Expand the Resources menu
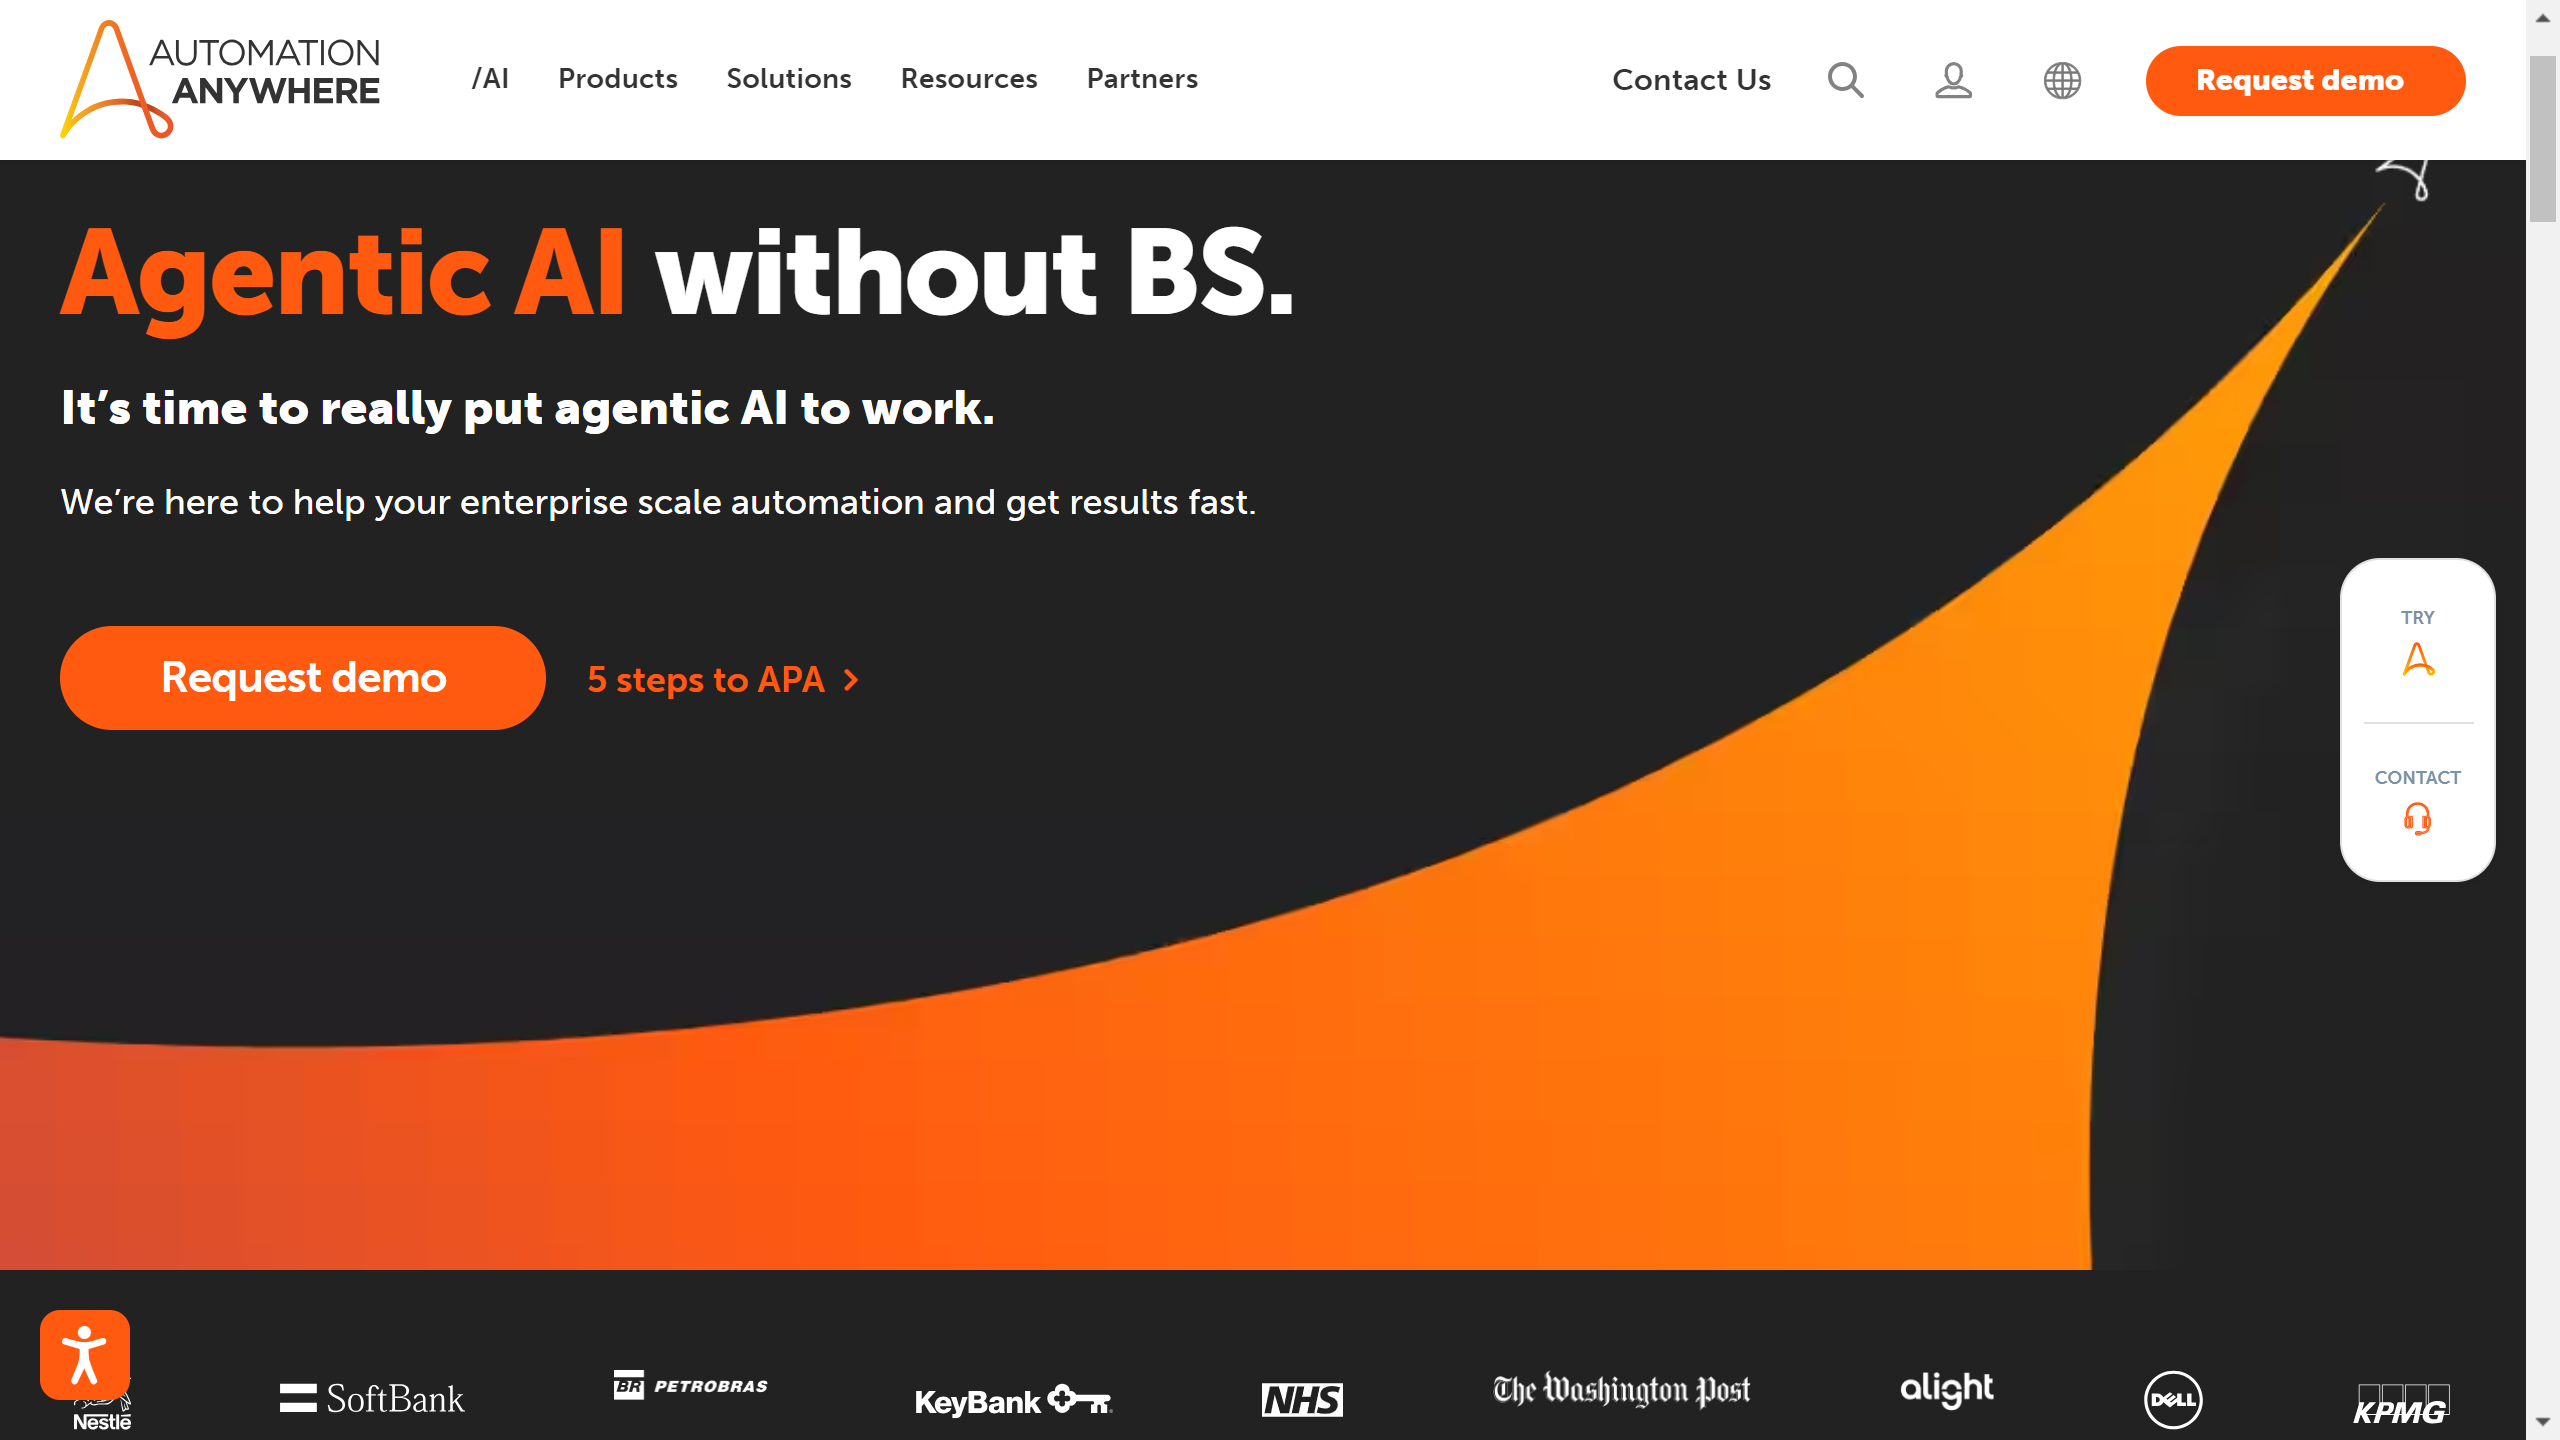Image resolution: width=2560 pixels, height=1440 pixels. (x=969, y=79)
